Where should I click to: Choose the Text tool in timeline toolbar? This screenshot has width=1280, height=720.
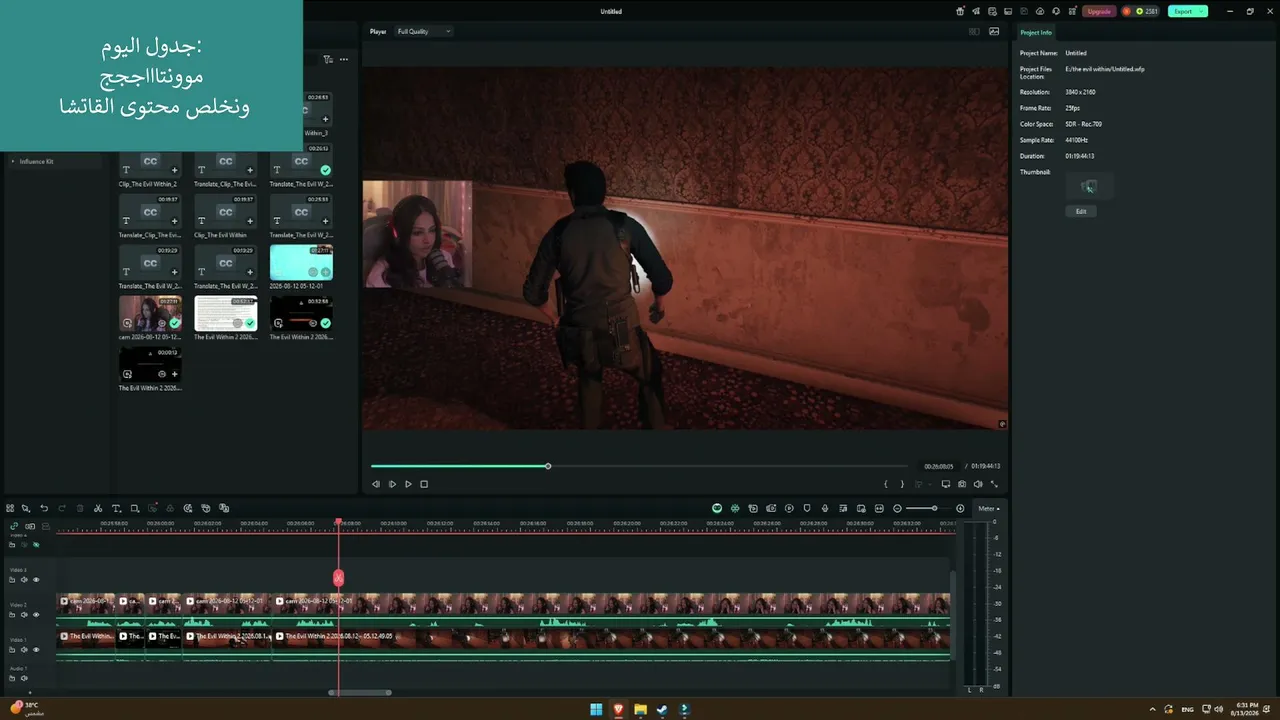(x=116, y=508)
